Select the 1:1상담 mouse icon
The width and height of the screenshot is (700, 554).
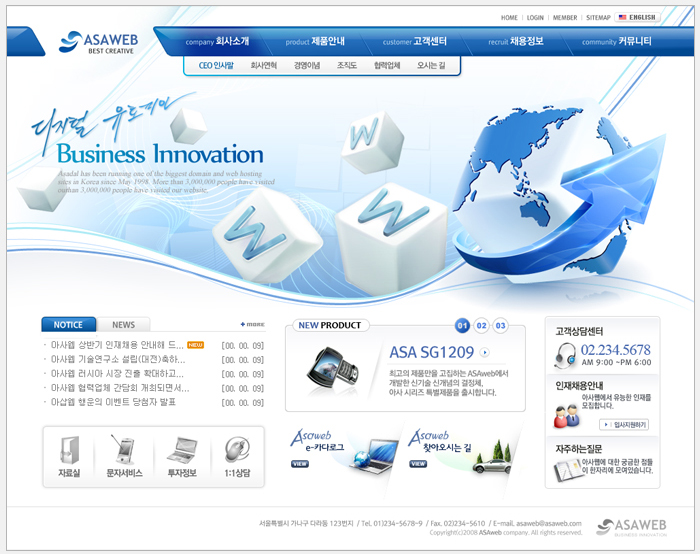click(x=237, y=450)
